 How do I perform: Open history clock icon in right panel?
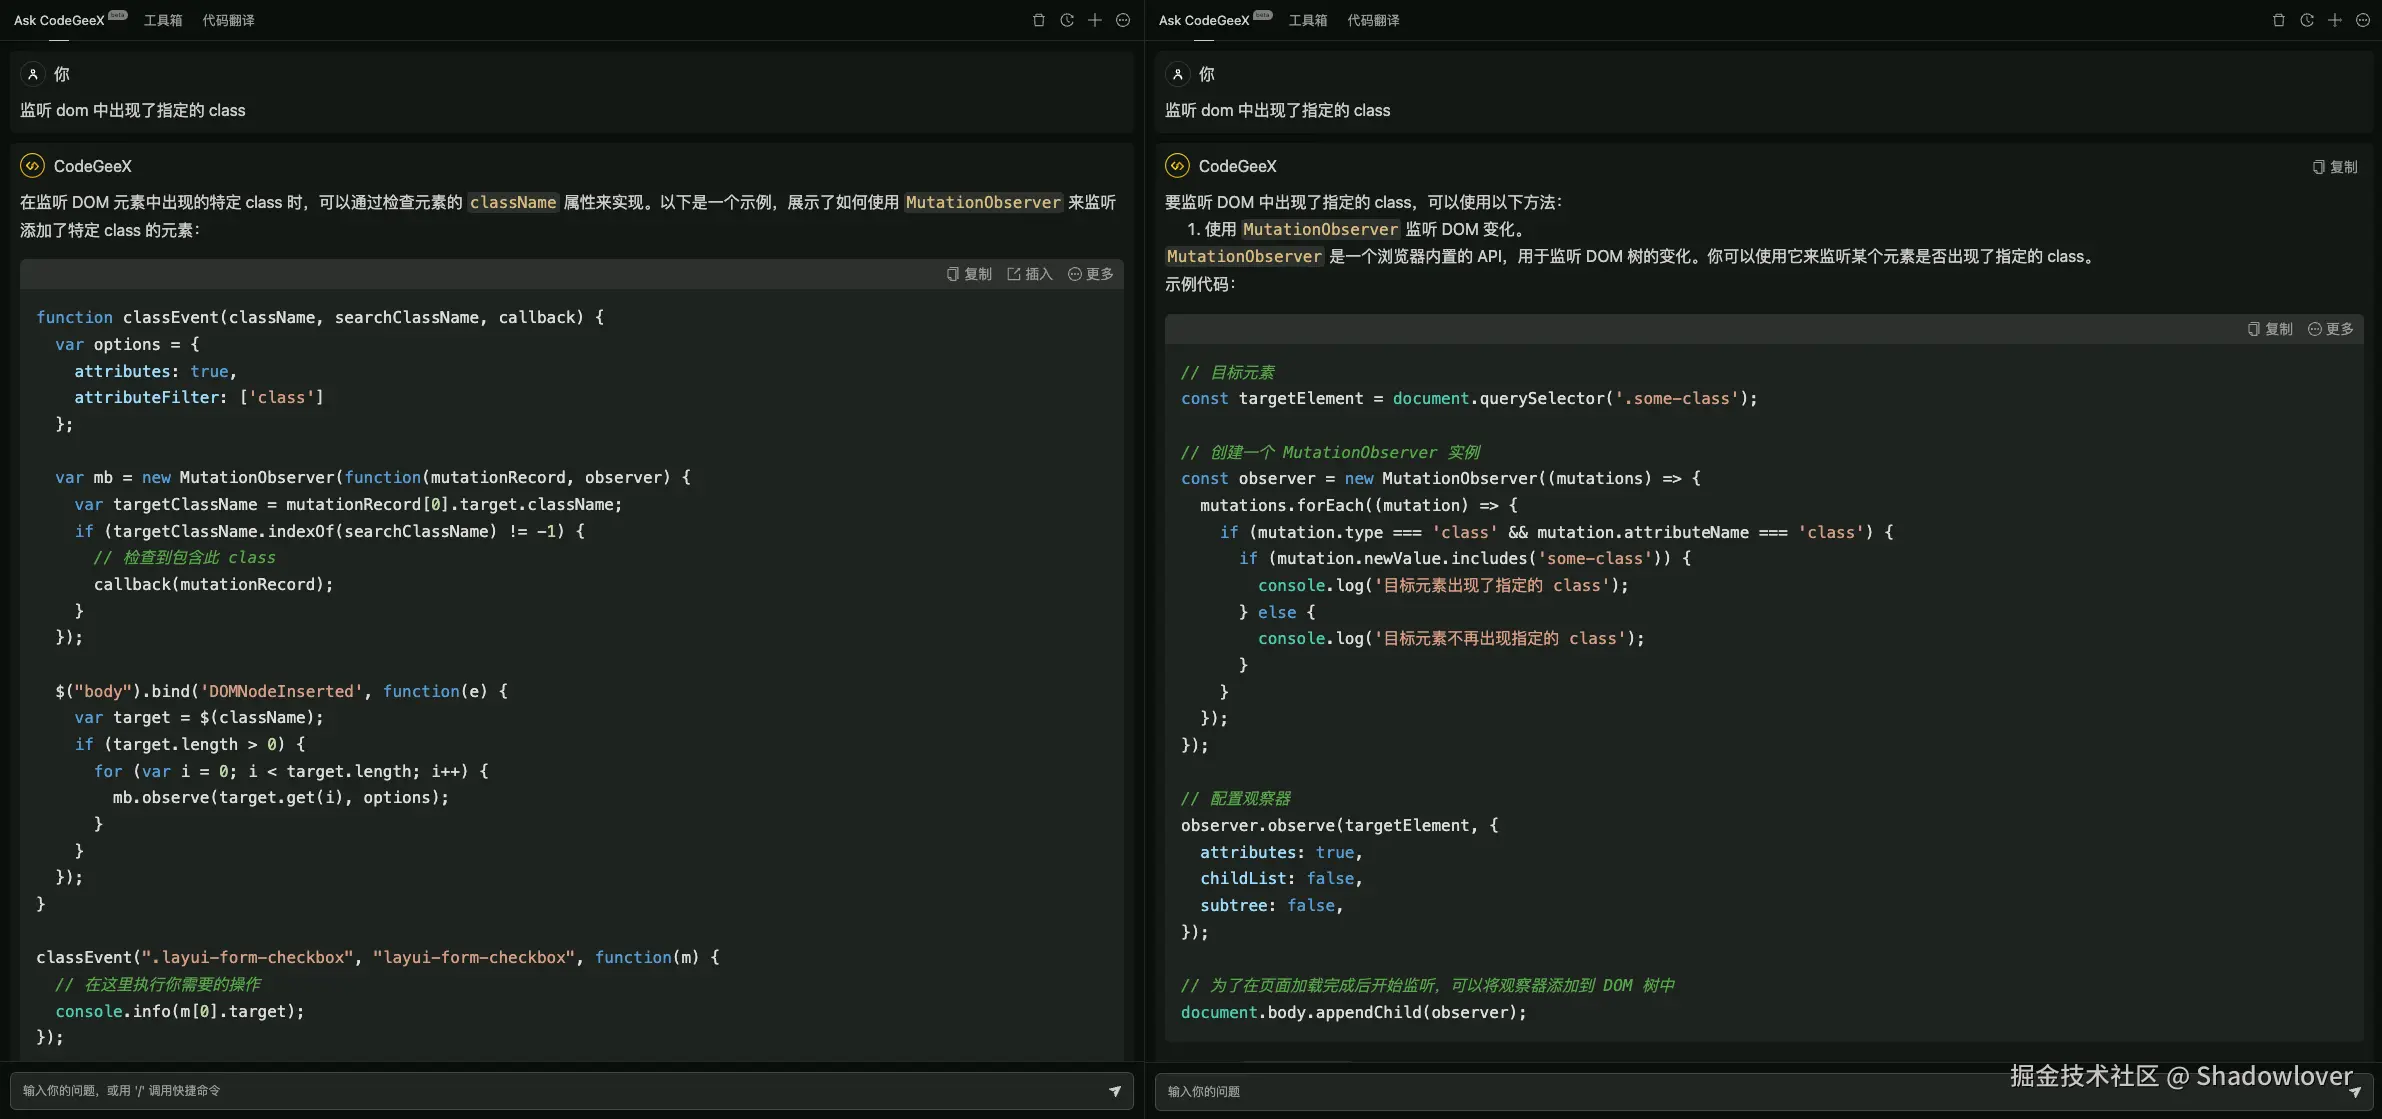tap(2307, 20)
